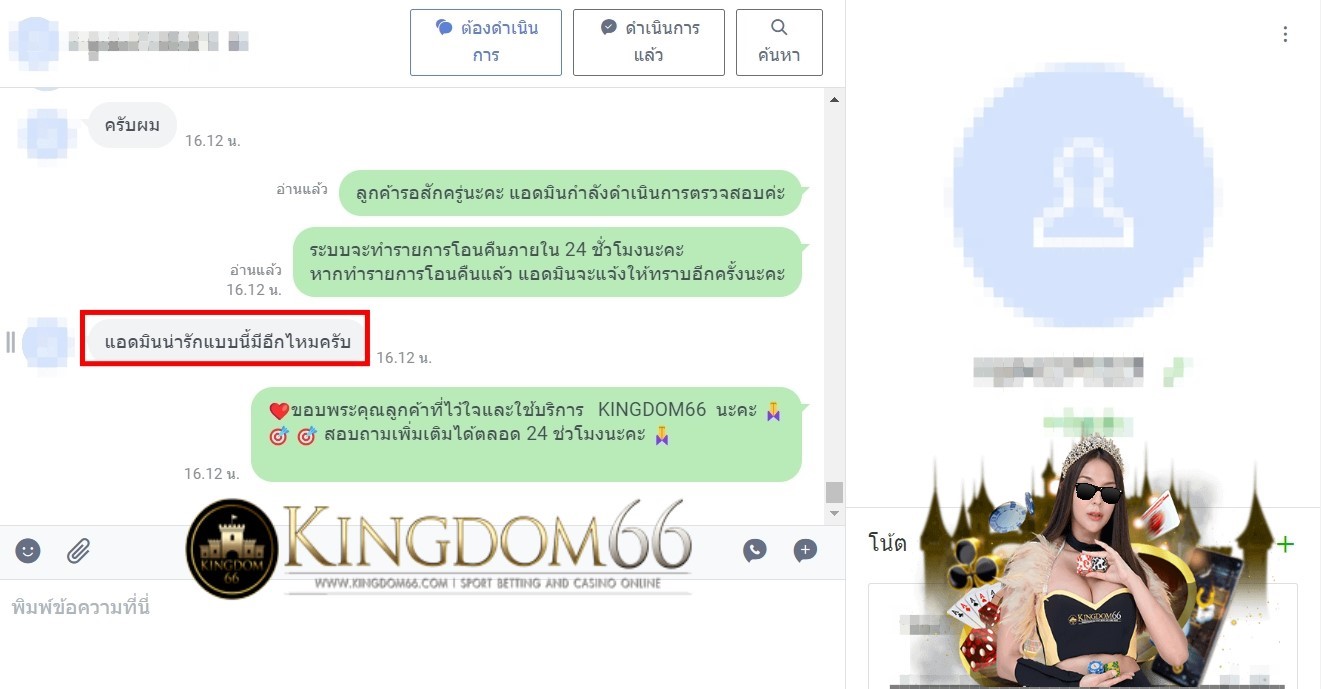Mark chat as ต้องดำเนินการ
Image resolution: width=1321 pixels, height=689 pixels.
tap(486, 42)
